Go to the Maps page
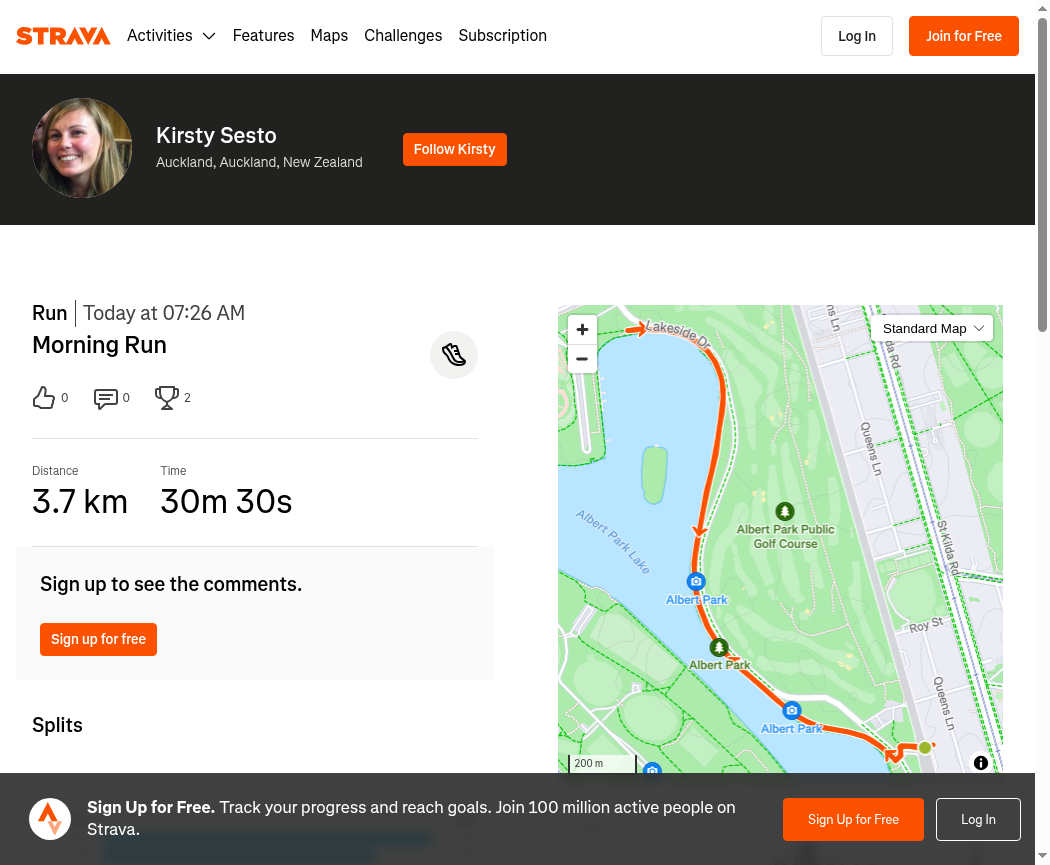1050x865 pixels. [x=329, y=35]
